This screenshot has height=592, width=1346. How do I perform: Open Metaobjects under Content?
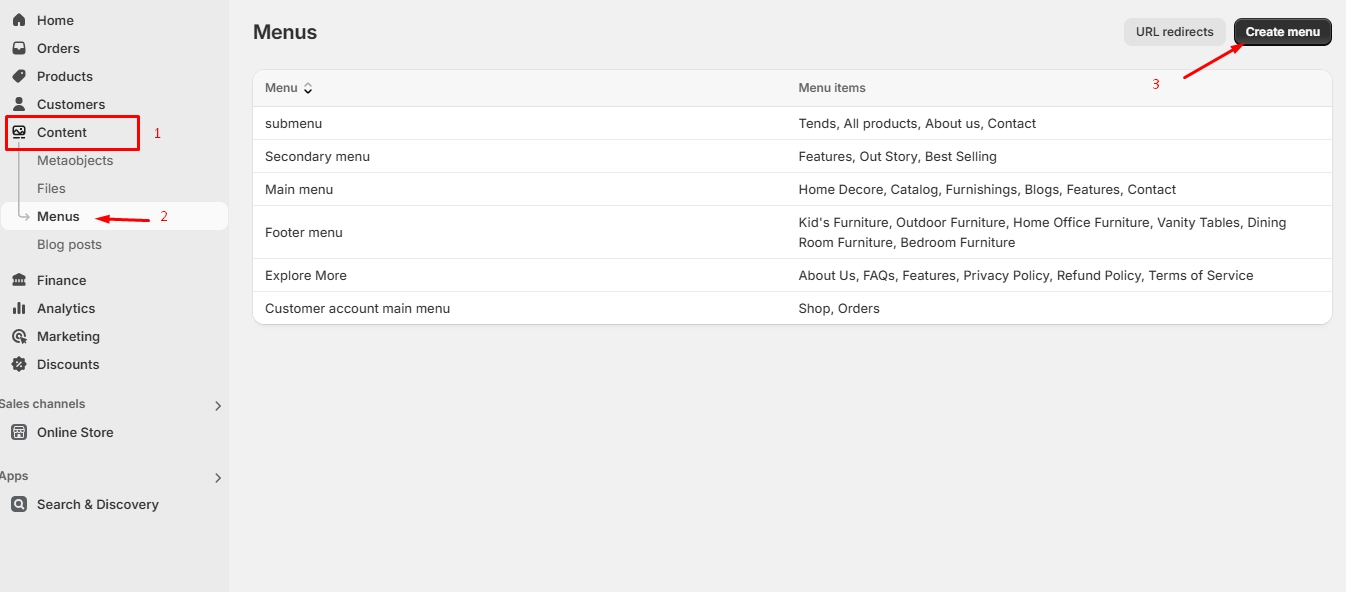pos(75,160)
